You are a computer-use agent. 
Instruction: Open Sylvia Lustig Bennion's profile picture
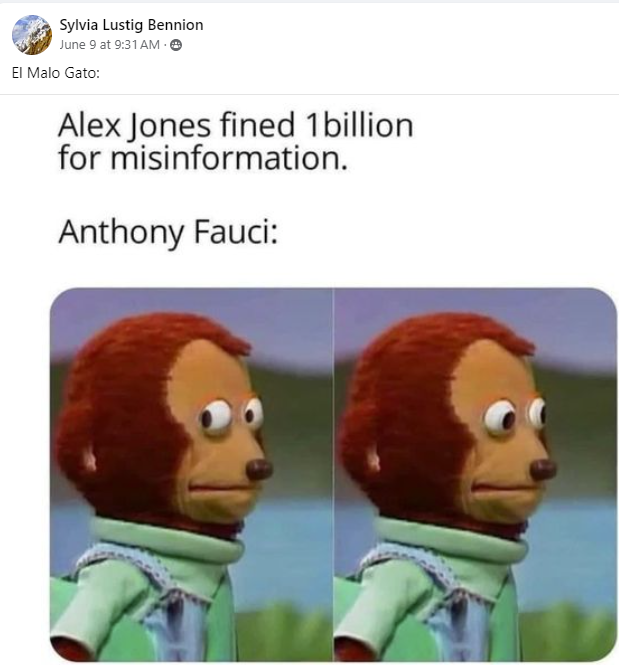(x=32, y=35)
